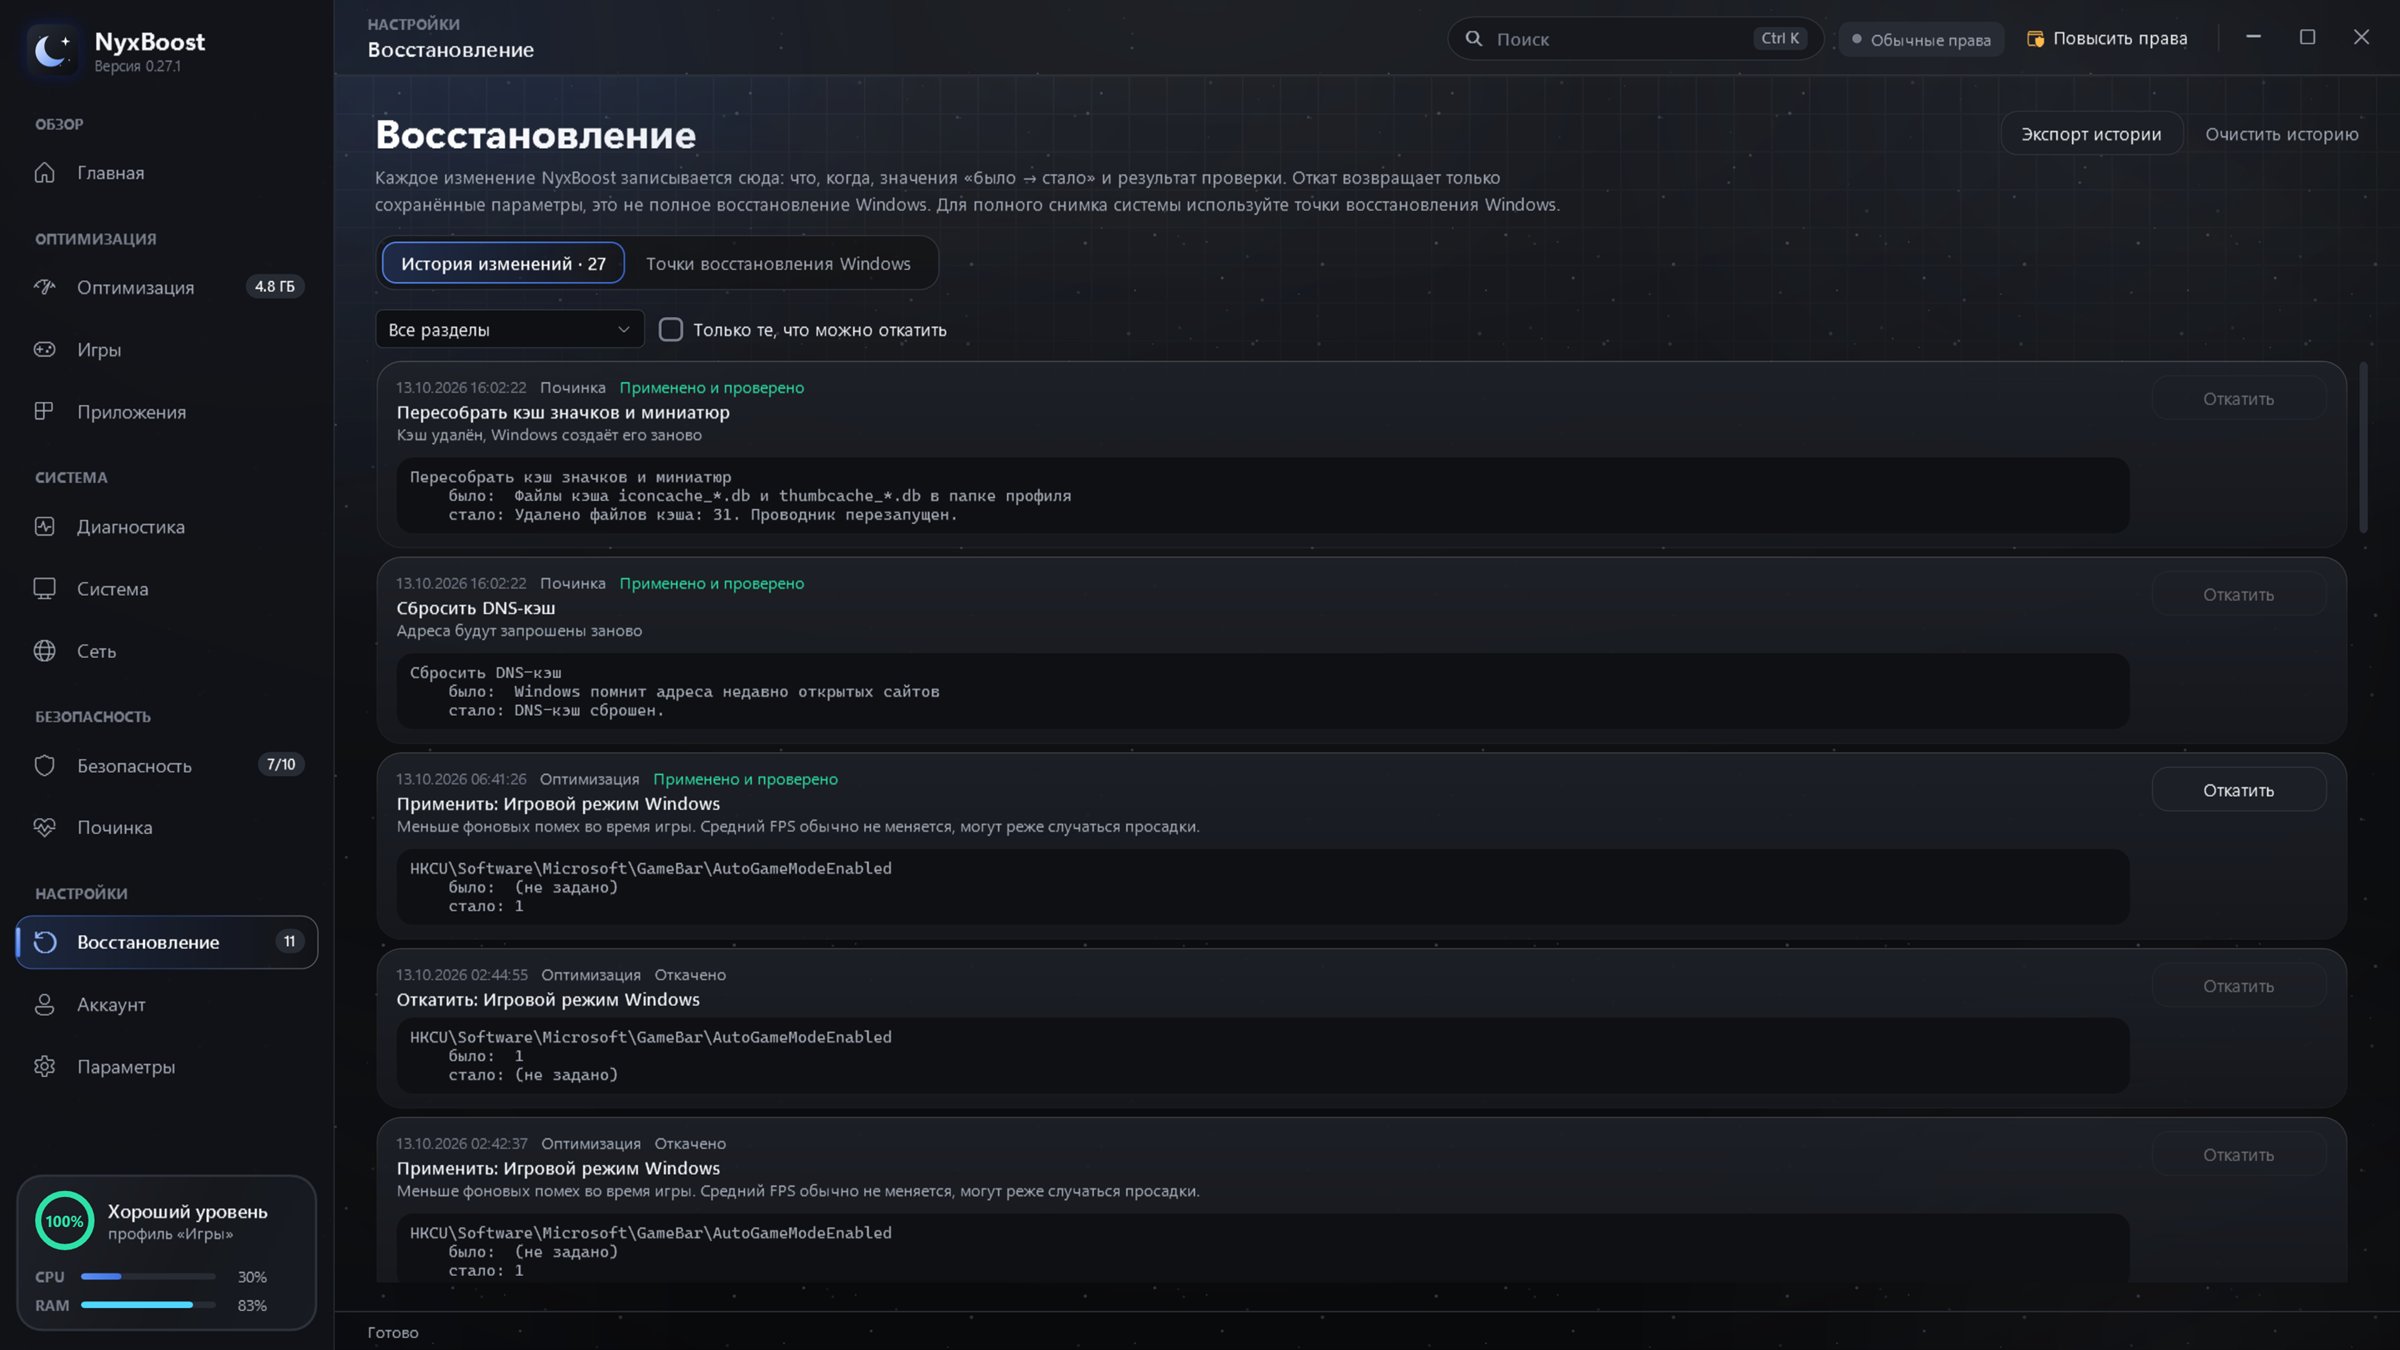
Task: Open the Параметры gear icon
Action: point(44,1066)
